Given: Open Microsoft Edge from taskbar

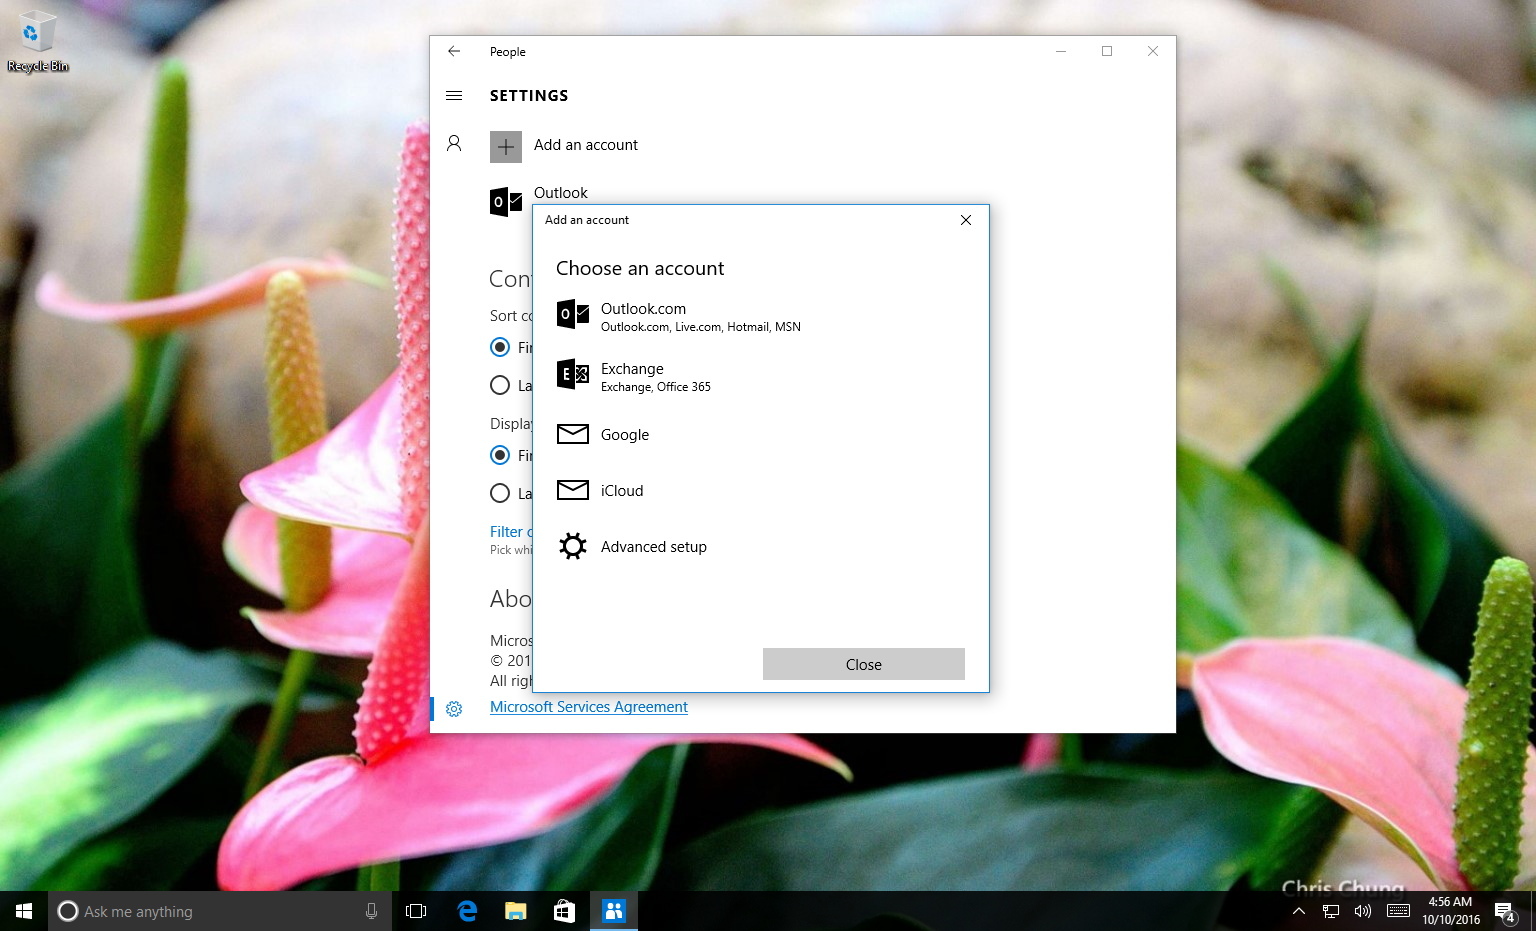Looking at the screenshot, I should (467, 911).
